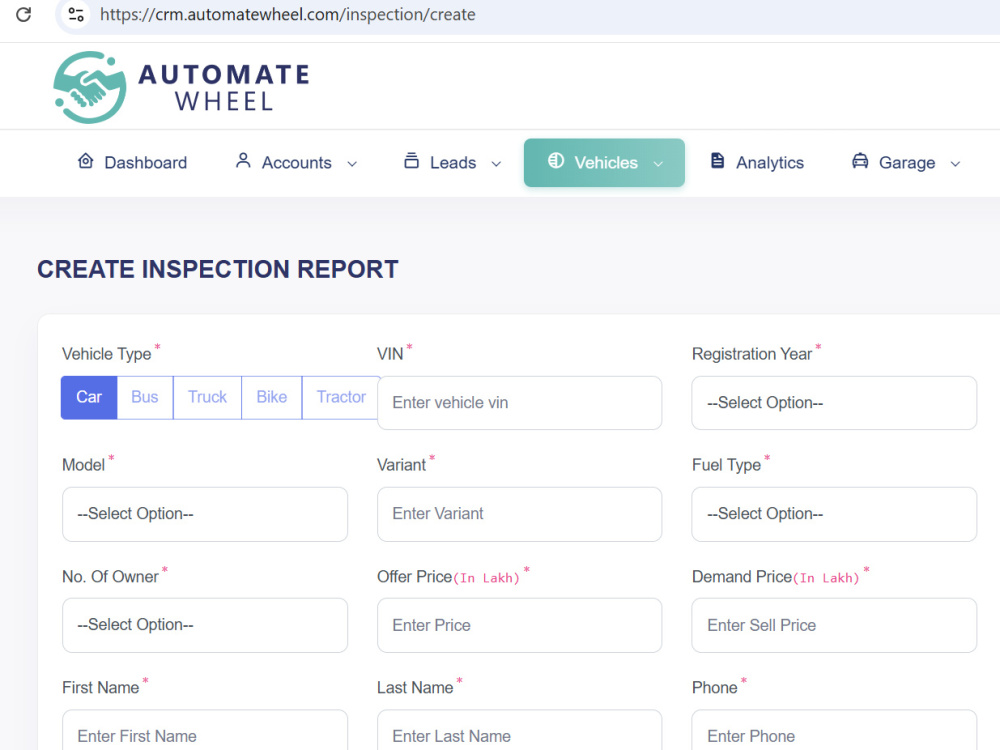Open site settings icon in address bar
This screenshot has width=1000, height=750.
(x=76, y=14)
